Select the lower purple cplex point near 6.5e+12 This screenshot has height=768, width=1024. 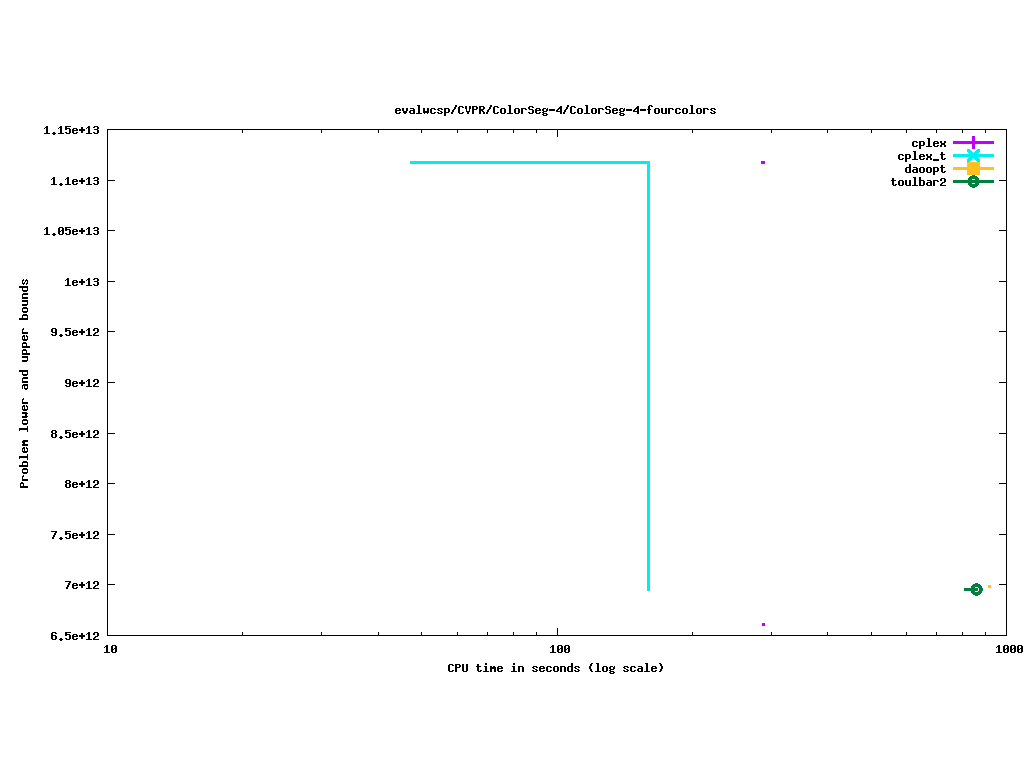coord(763,625)
